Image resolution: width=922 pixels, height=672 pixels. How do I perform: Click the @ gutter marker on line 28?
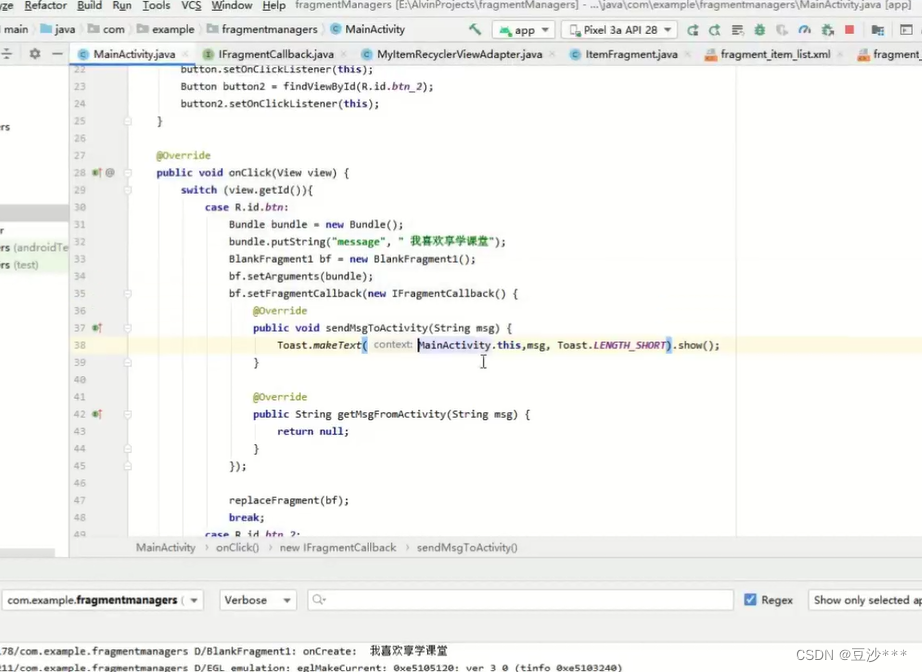[110, 172]
